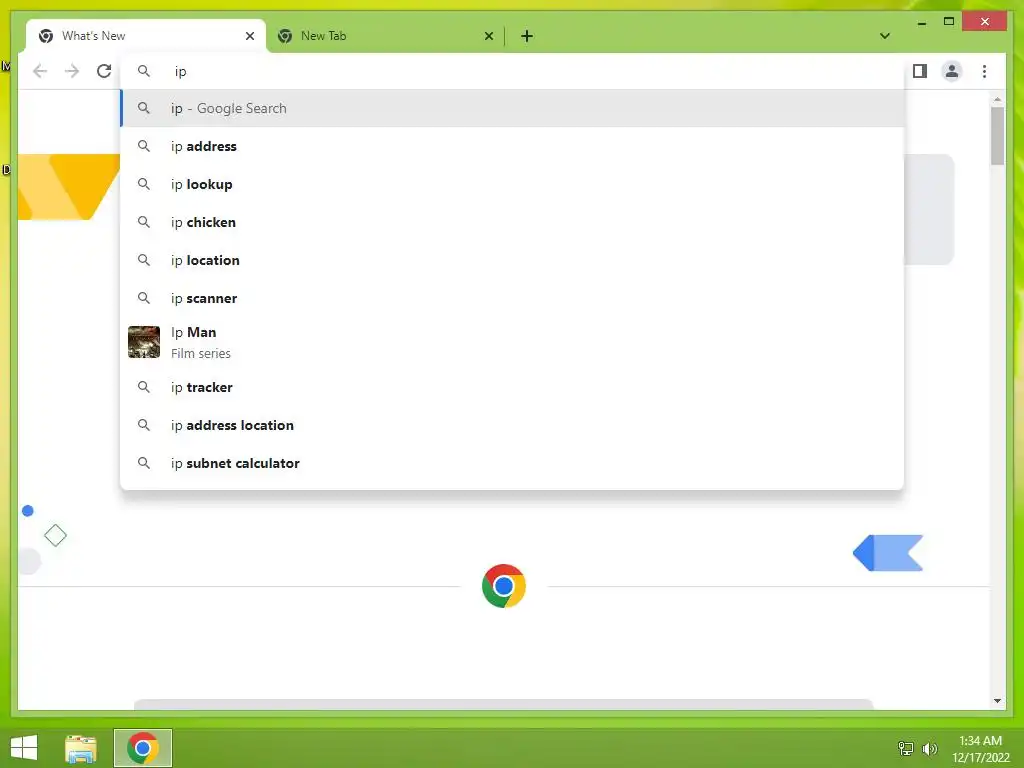Click the browser forward arrow
This screenshot has width=1024, height=768.
click(x=72, y=71)
